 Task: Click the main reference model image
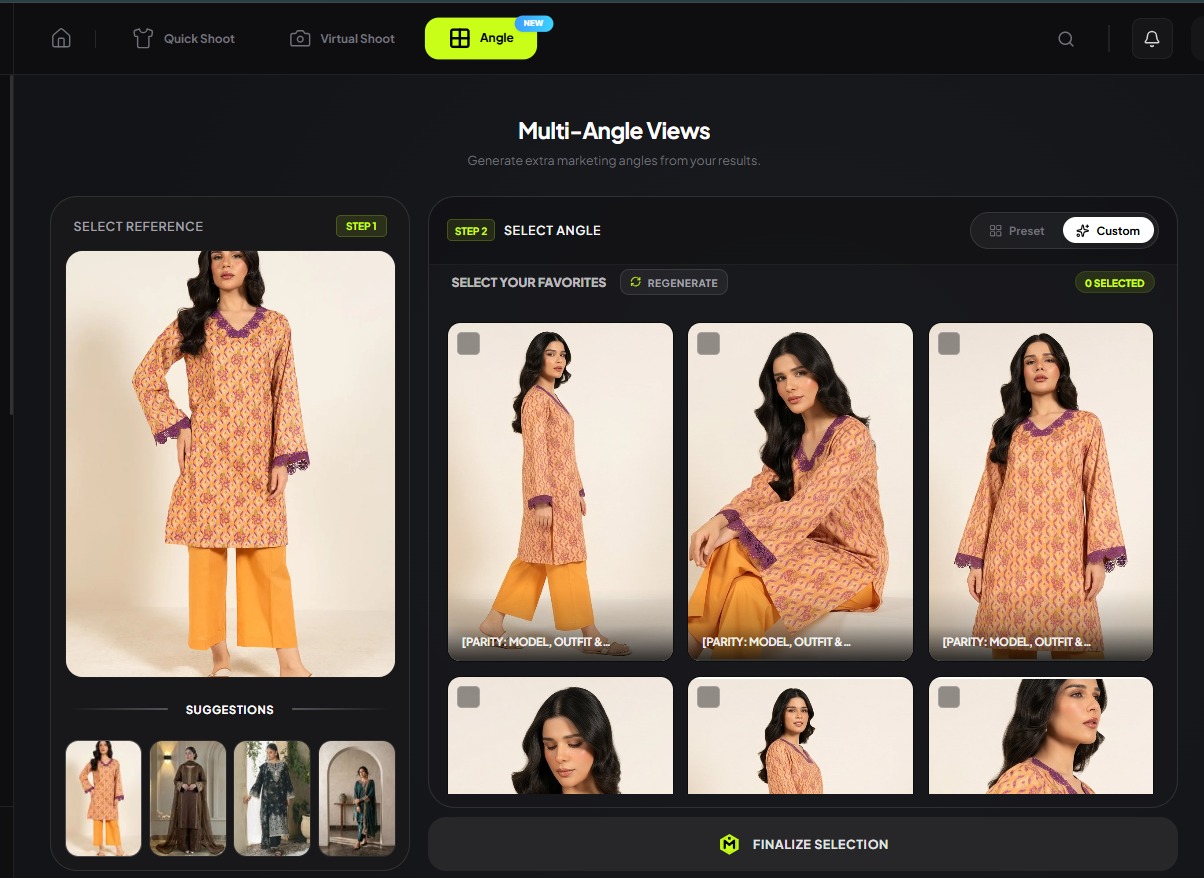pos(230,463)
